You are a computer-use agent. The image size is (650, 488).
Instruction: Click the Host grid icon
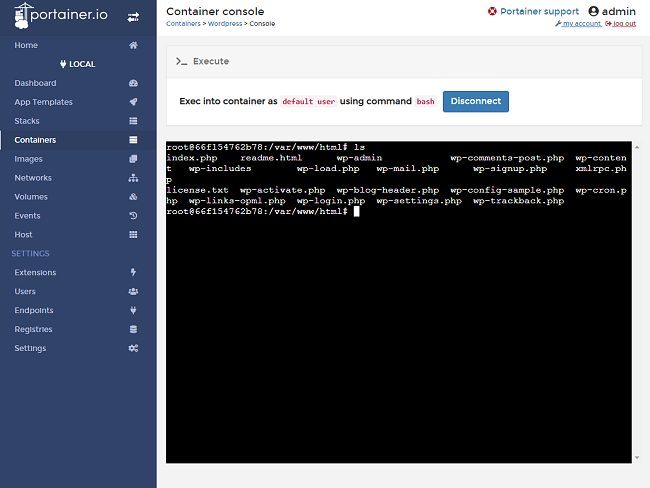[x=133, y=235]
